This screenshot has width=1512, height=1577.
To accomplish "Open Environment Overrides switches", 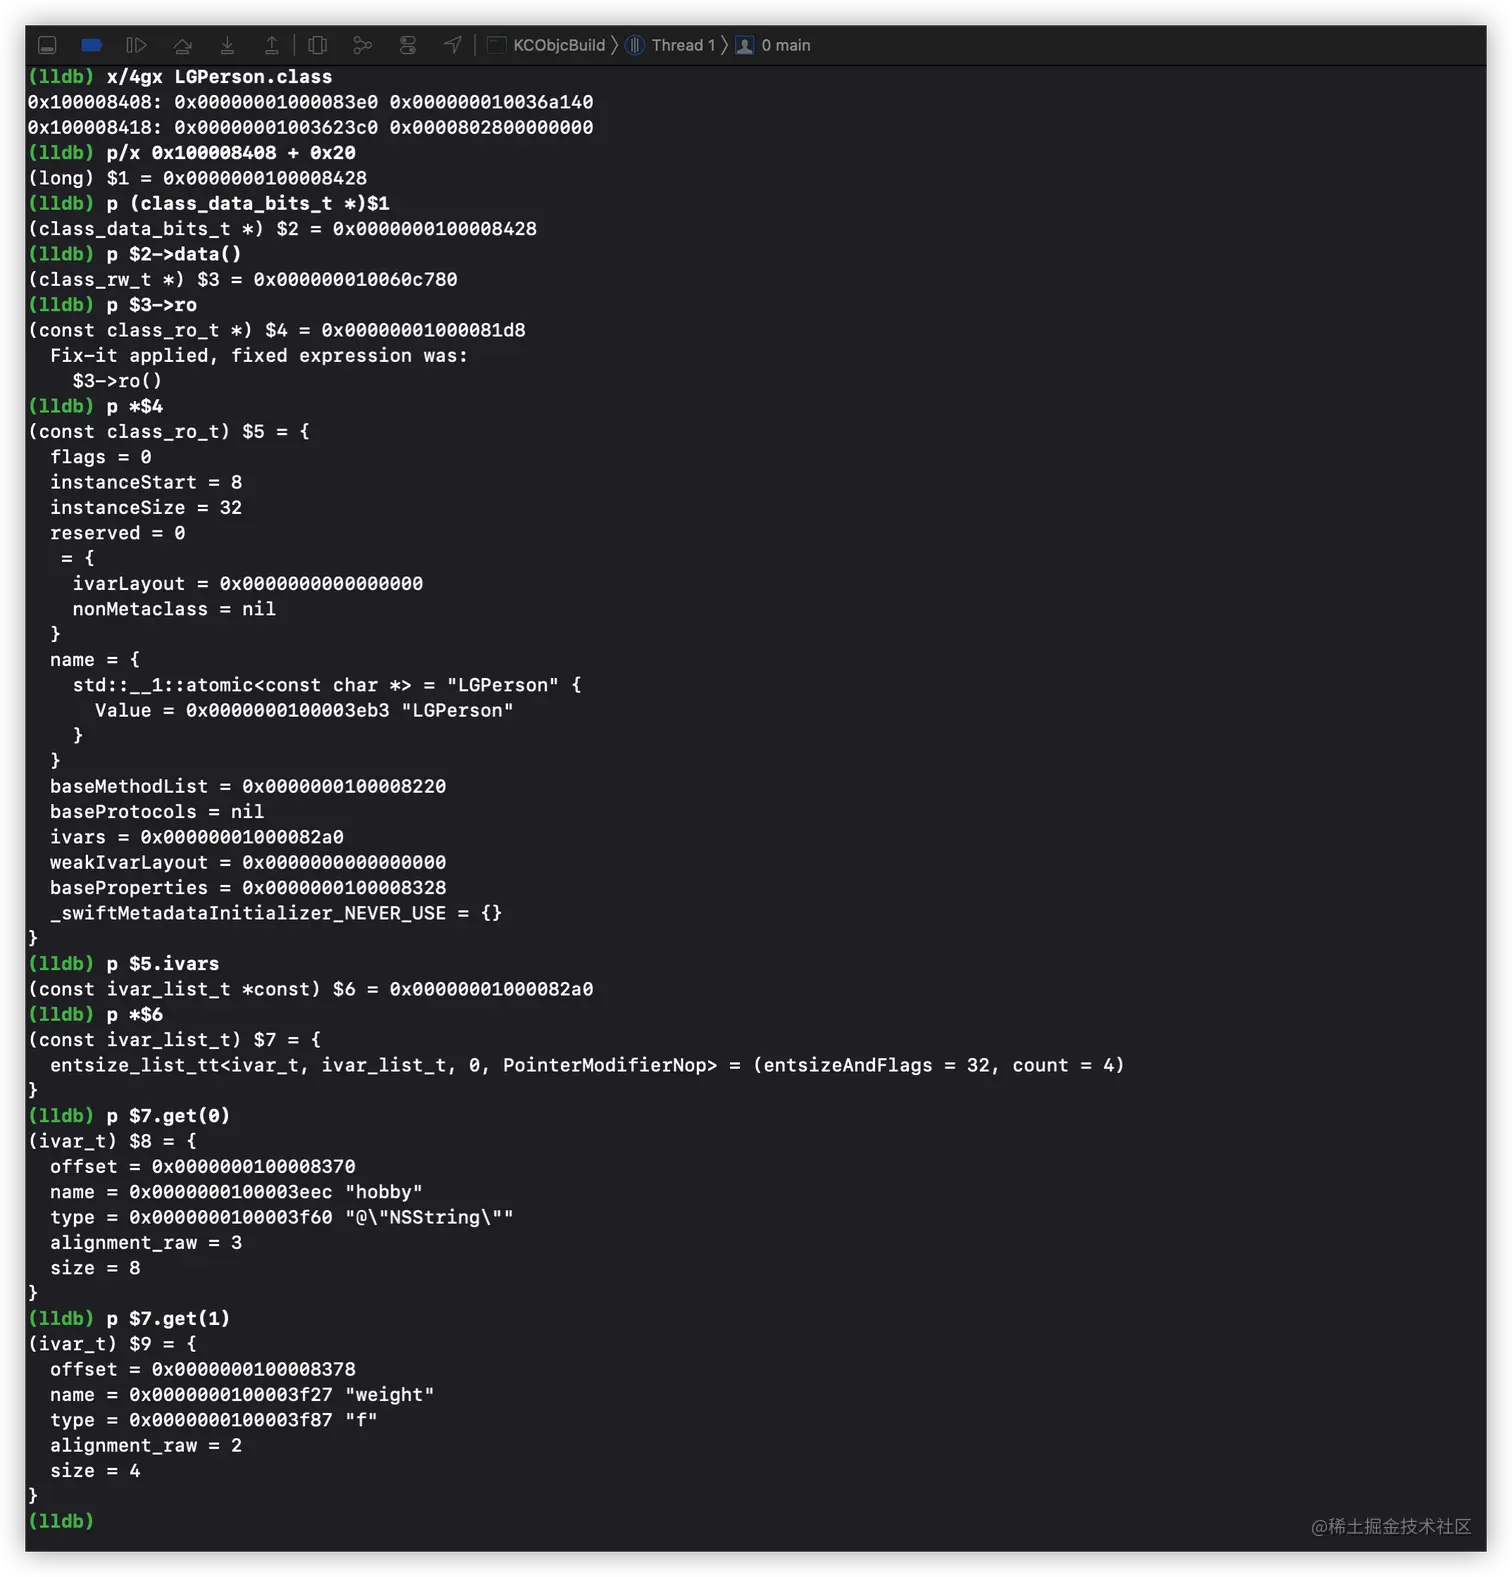I will pyautogui.click(x=407, y=45).
